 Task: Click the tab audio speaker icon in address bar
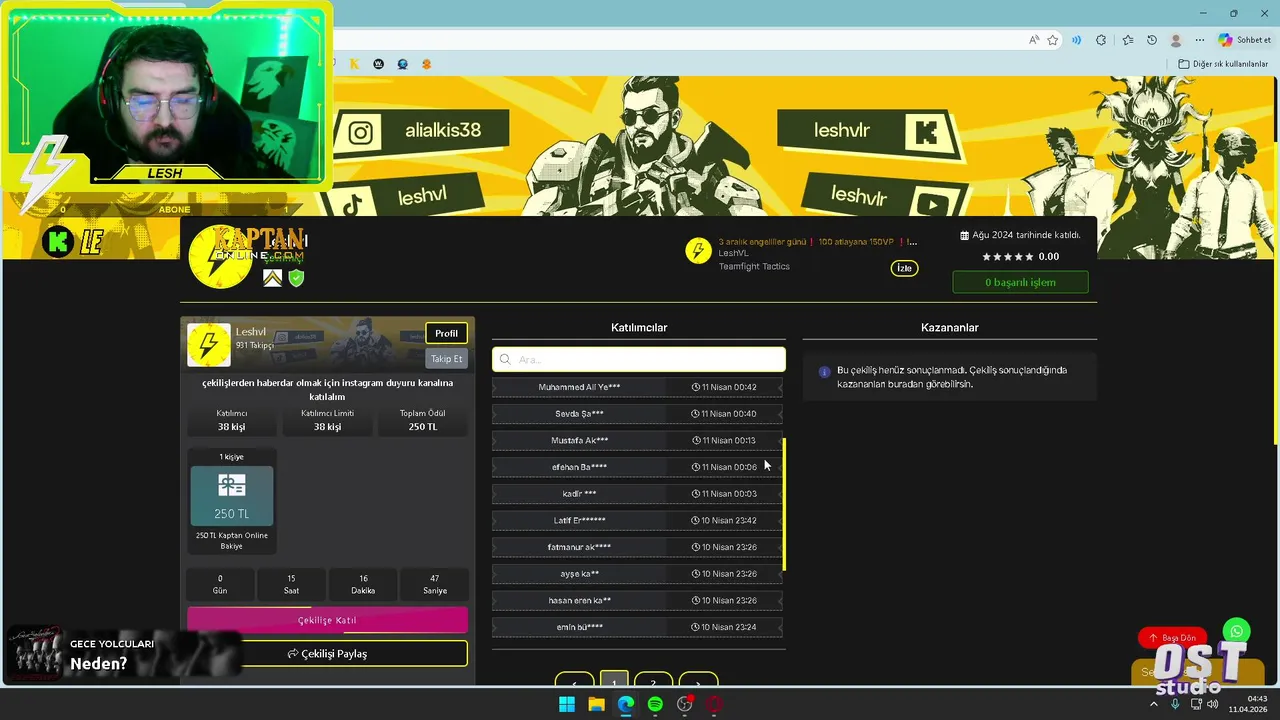1077,40
